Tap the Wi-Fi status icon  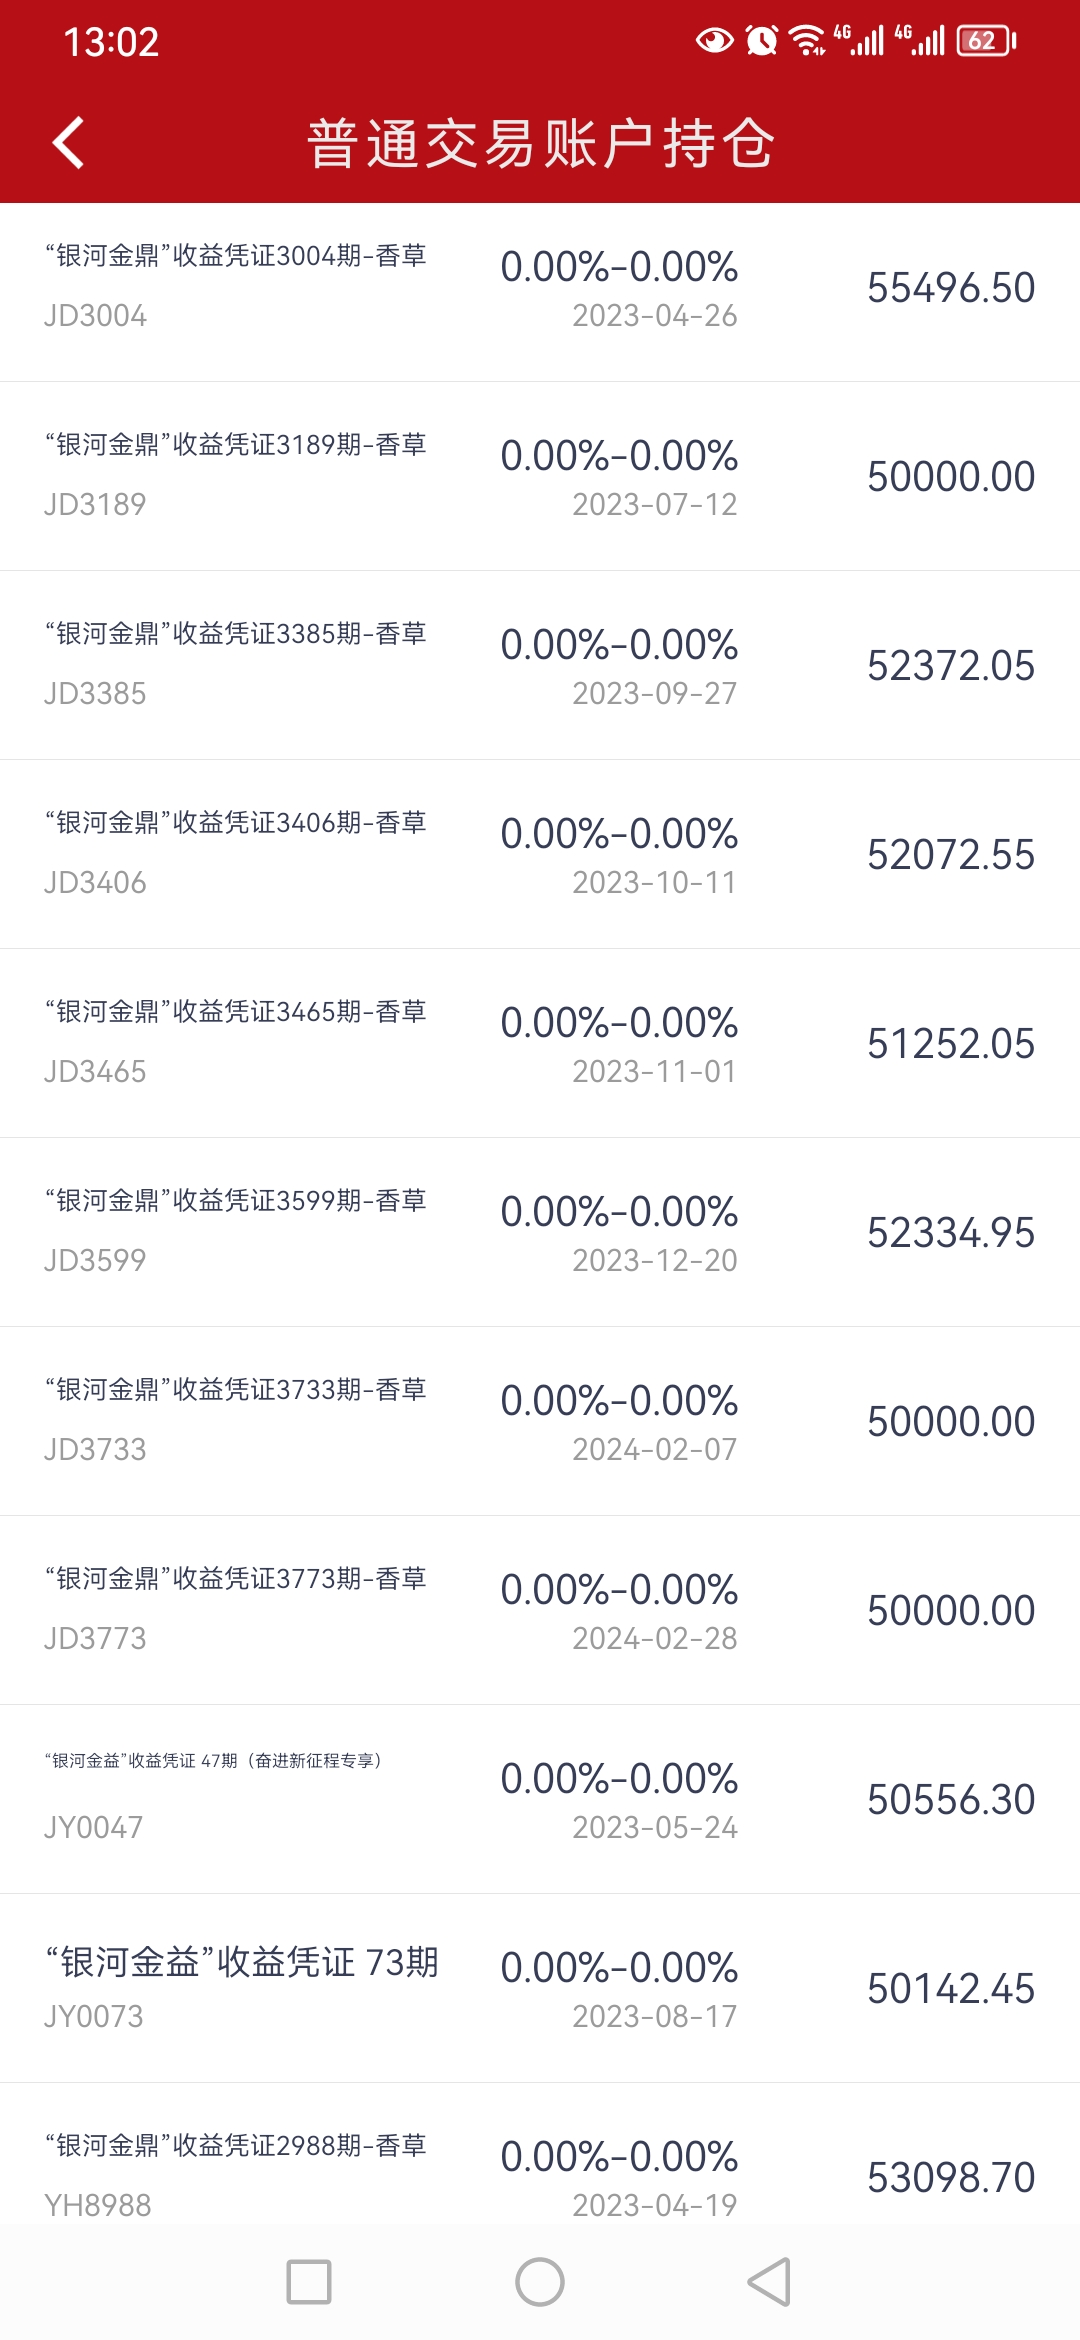point(807,41)
